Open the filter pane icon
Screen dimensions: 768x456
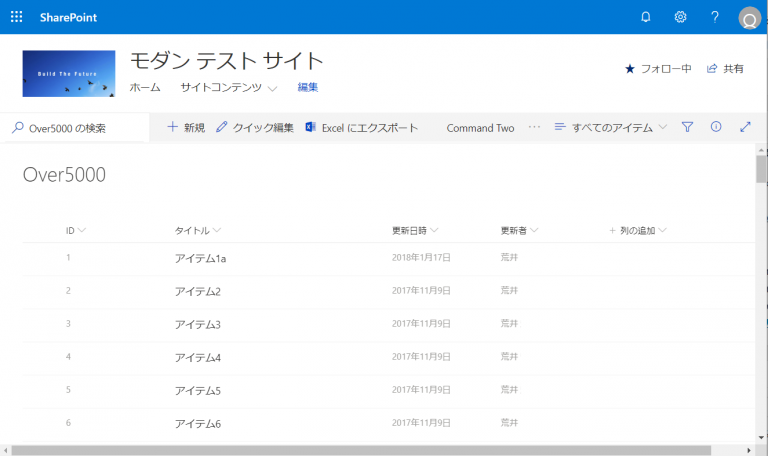tap(687, 127)
